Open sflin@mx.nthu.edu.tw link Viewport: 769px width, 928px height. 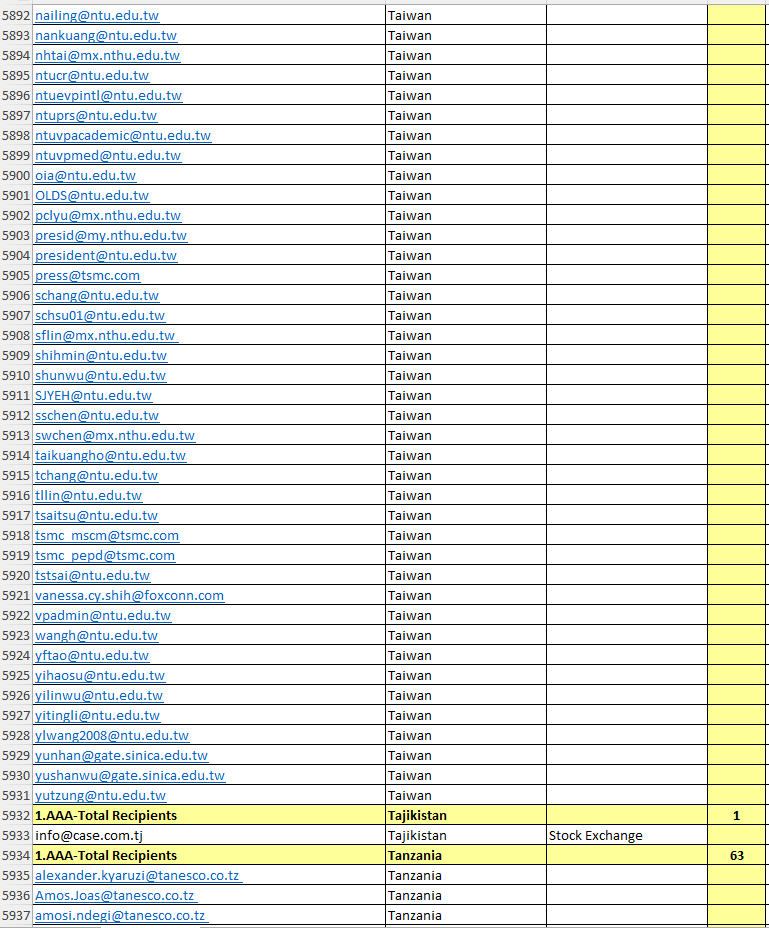(107, 336)
